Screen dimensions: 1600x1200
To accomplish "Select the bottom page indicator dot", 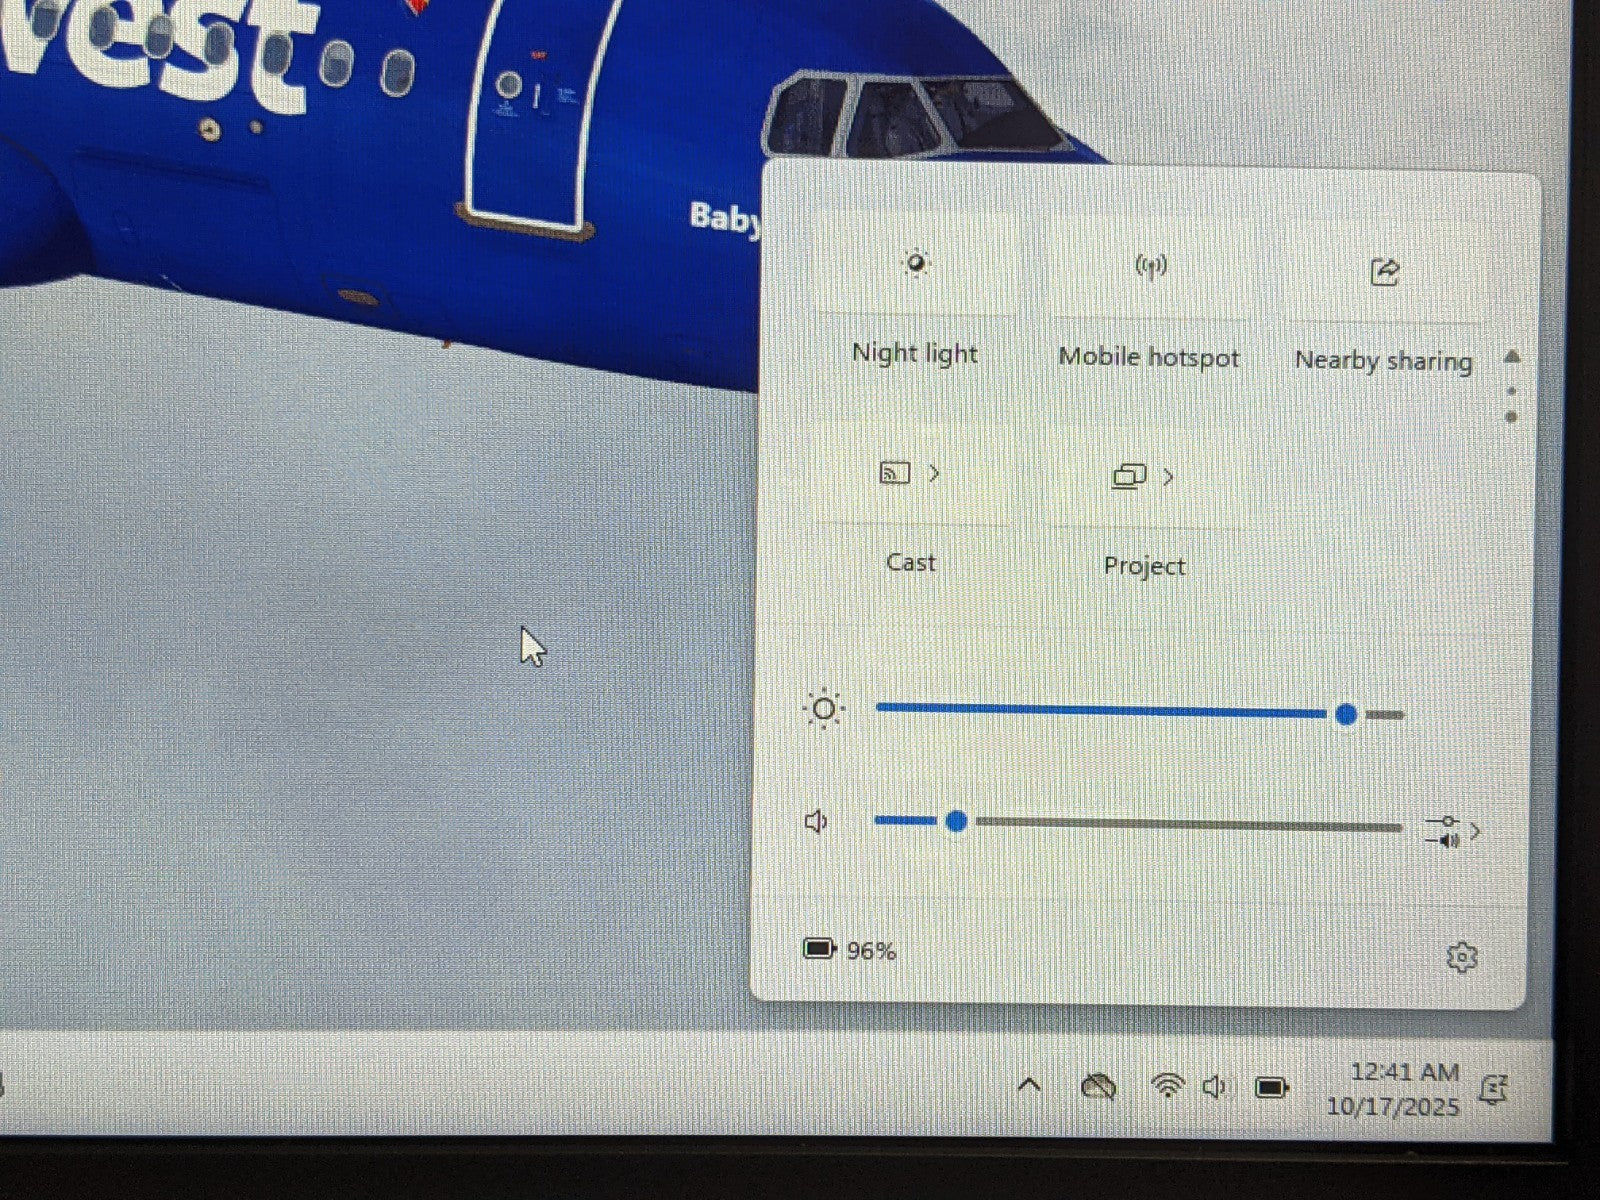I will [x=1511, y=416].
